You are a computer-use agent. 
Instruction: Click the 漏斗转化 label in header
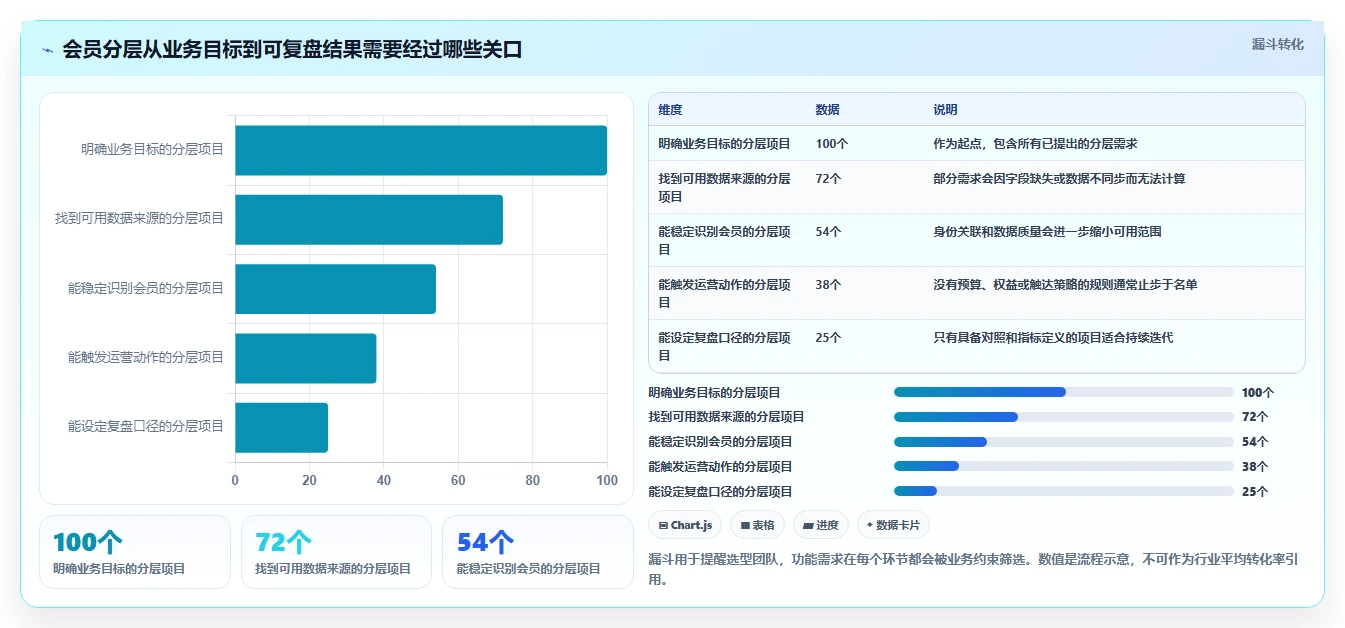[x=1277, y=44]
